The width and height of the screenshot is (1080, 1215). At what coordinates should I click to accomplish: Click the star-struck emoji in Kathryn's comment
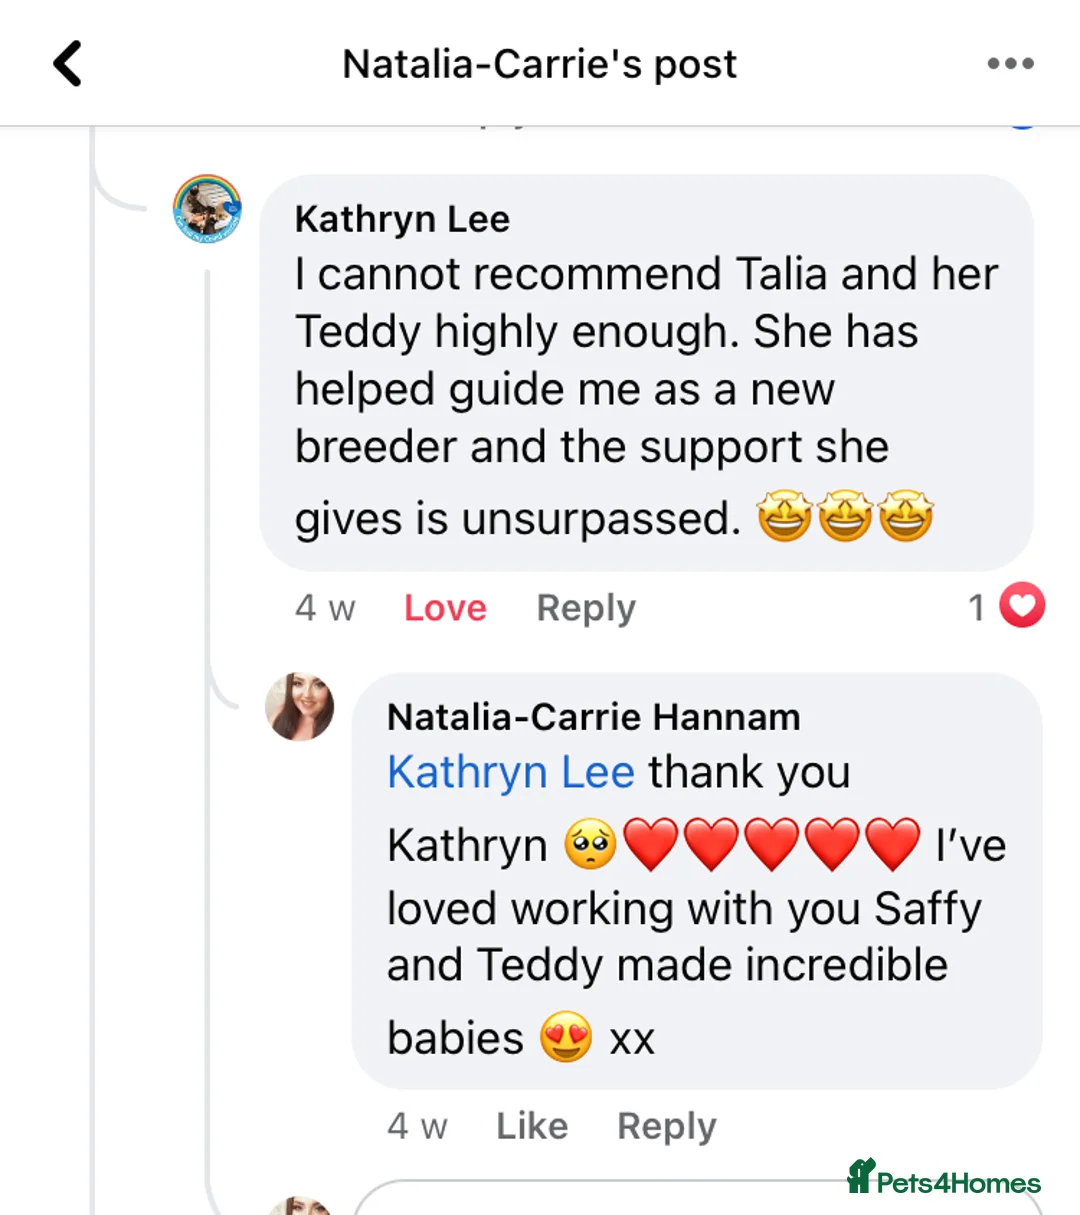(x=845, y=517)
